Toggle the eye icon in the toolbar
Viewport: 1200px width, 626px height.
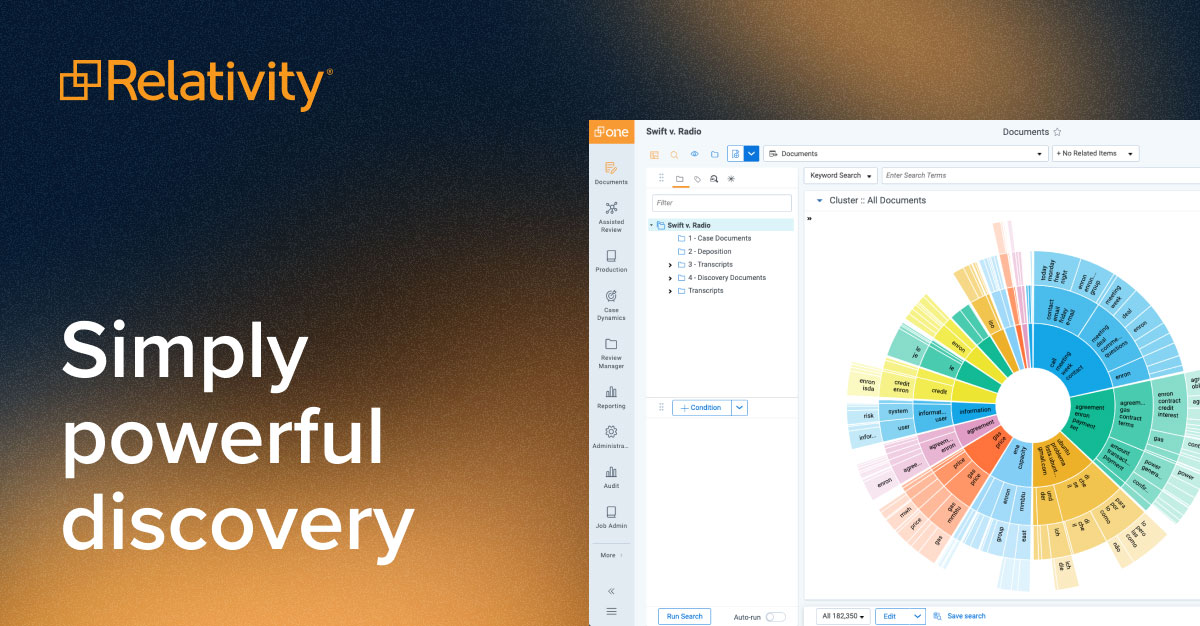point(694,154)
